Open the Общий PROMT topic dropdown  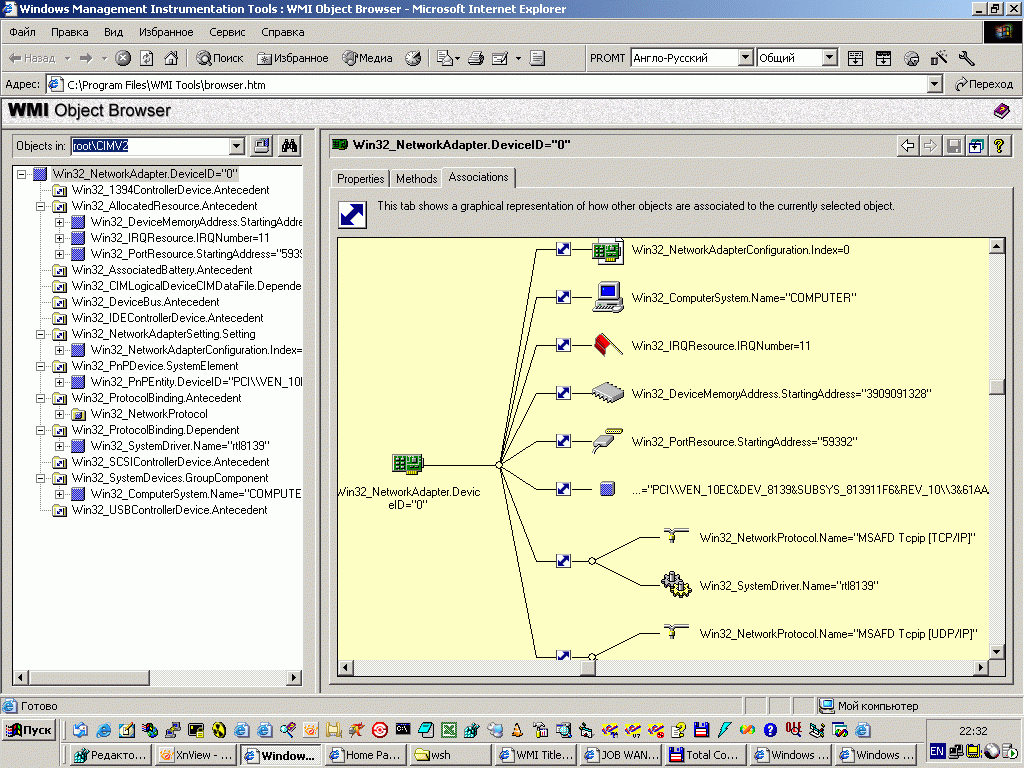point(829,57)
